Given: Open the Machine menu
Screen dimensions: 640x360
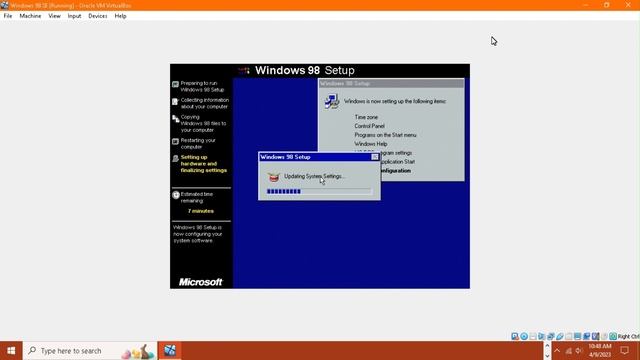Looking at the screenshot, I should [30, 16].
